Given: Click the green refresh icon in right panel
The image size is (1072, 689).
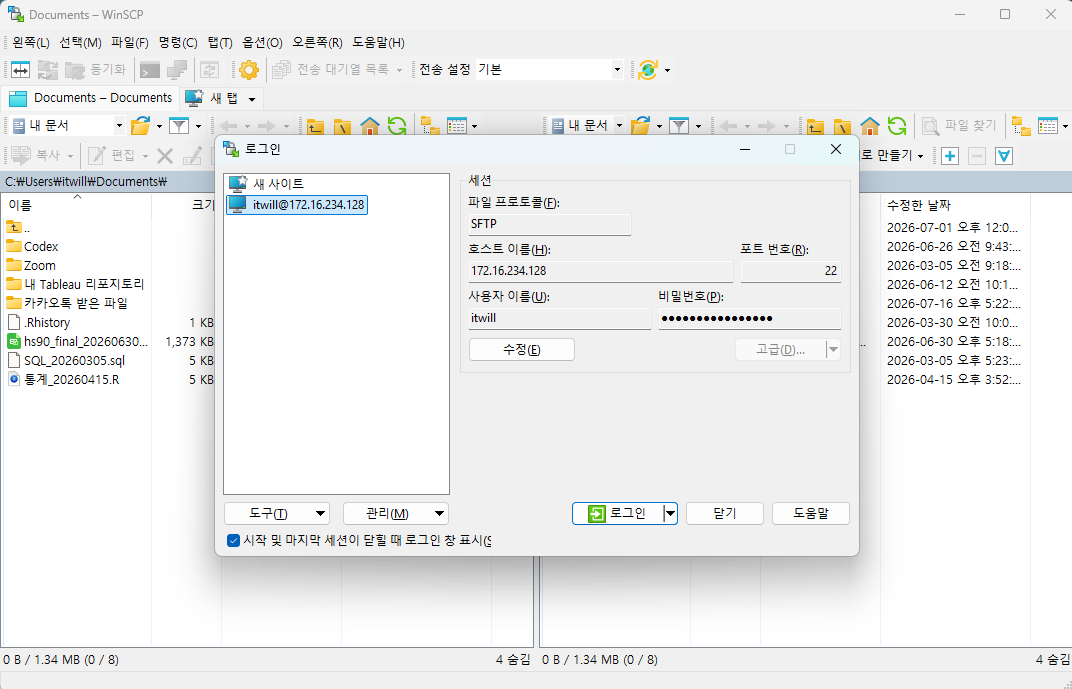Looking at the screenshot, I should (897, 126).
